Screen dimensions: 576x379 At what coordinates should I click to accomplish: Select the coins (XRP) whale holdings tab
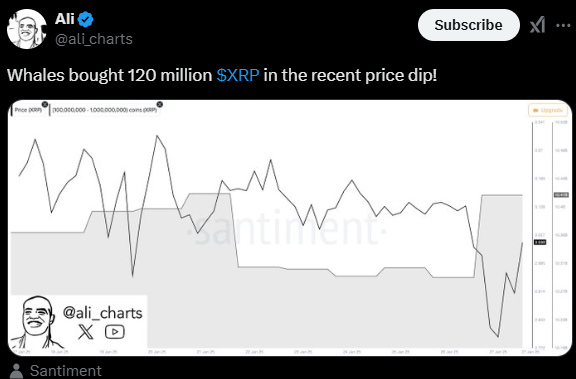pos(105,110)
